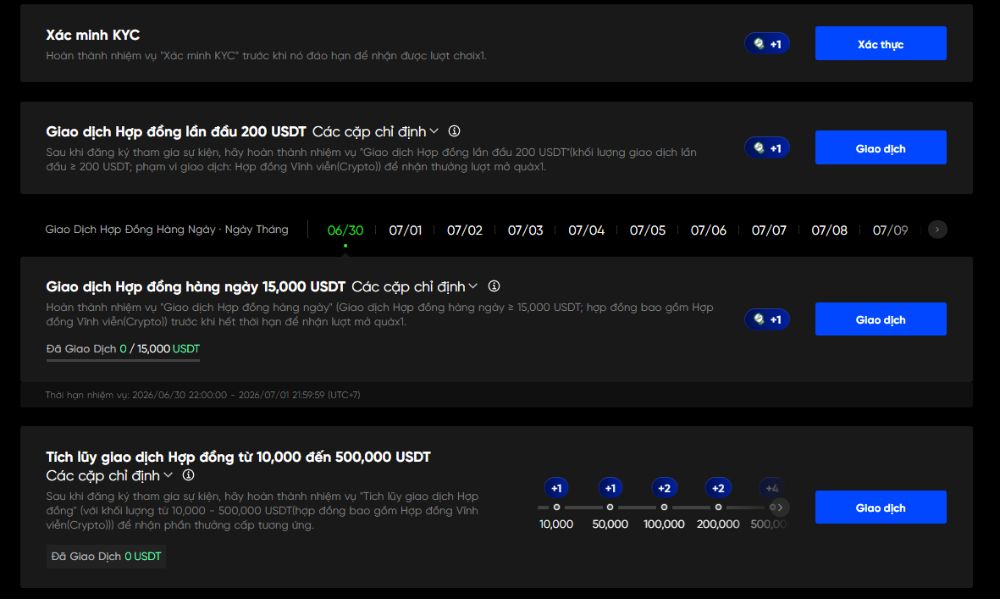Click the 10,000 milestone marker on progress track
1000x600 pixels.
[556, 507]
